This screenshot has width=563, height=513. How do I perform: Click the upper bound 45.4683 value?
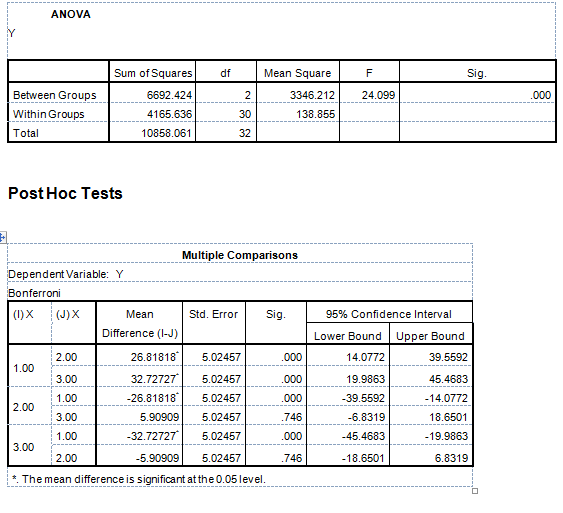click(448, 379)
